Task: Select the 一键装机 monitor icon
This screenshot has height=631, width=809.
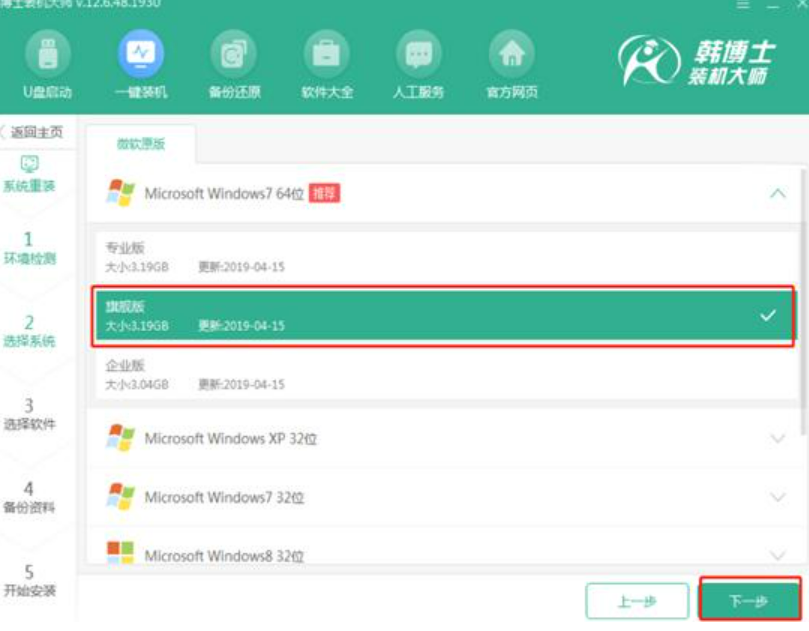Action: tap(140, 54)
